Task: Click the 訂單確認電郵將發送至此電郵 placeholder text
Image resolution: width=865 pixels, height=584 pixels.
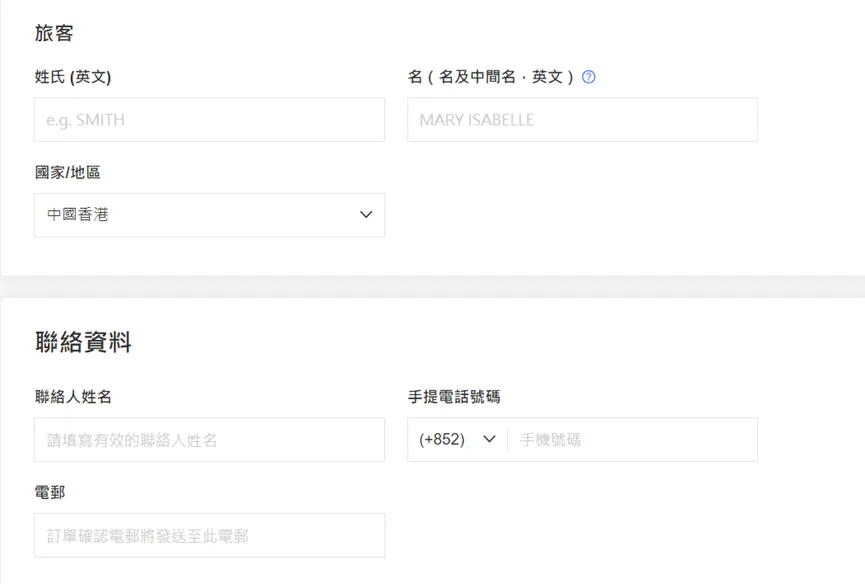Action: point(147,536)
